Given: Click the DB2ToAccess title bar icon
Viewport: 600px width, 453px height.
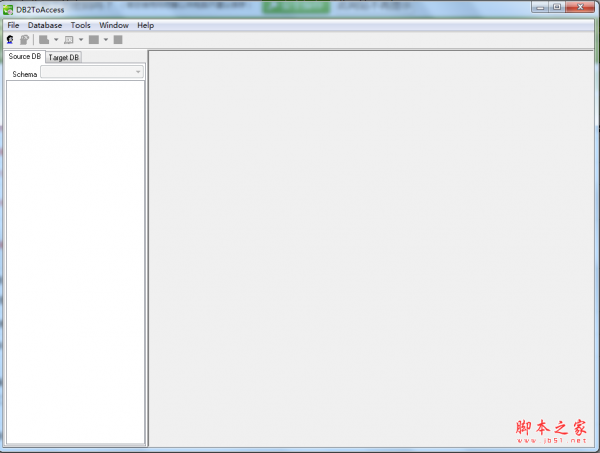Looking at the screenshot, I should tap(8, 10).
